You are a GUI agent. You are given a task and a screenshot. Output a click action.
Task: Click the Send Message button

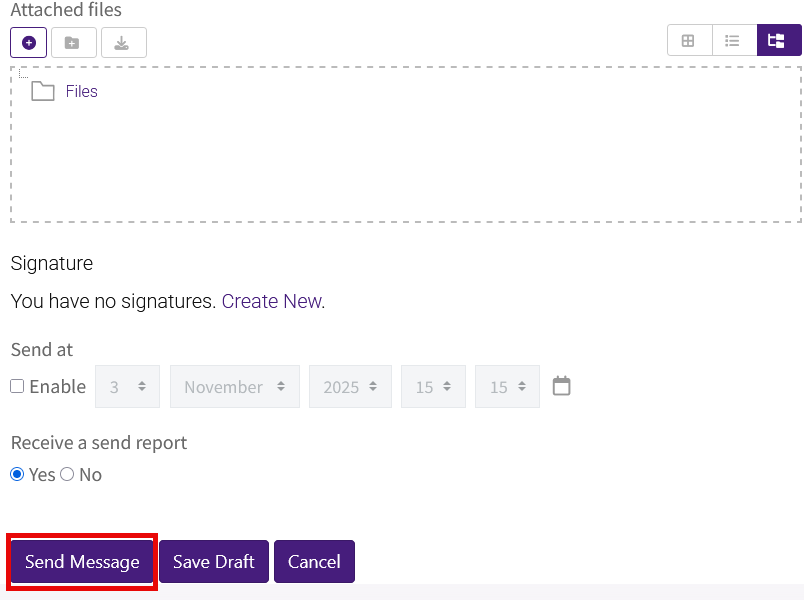(81, 561)
